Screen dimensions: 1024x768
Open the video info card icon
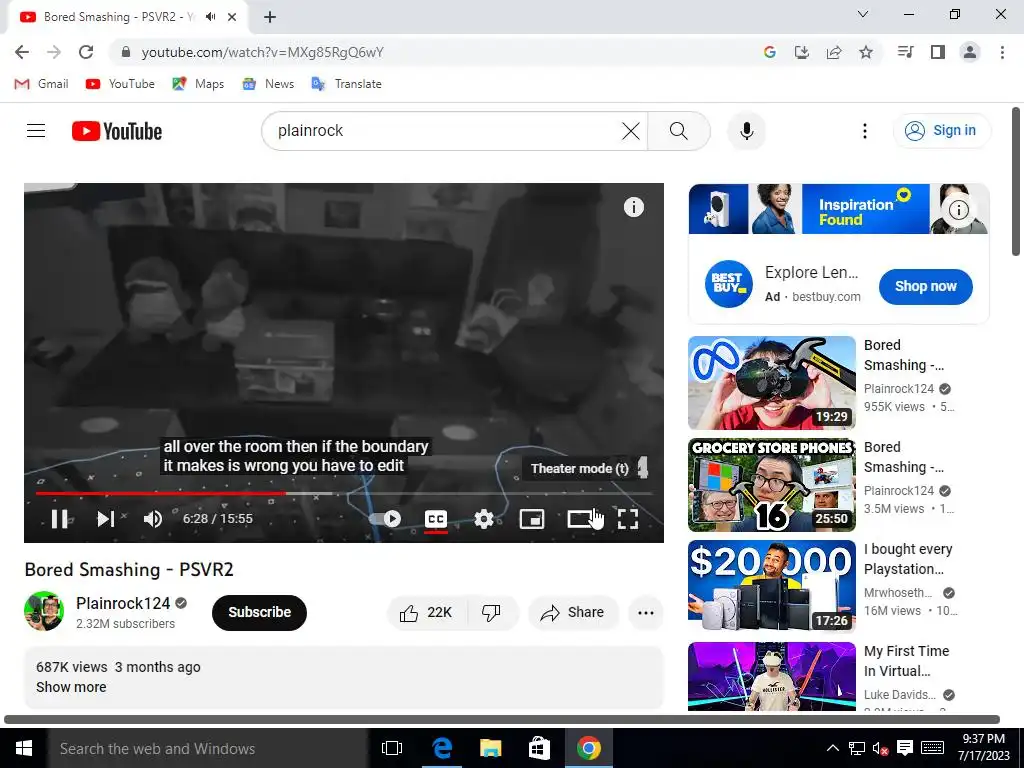[x=633, y=207]
